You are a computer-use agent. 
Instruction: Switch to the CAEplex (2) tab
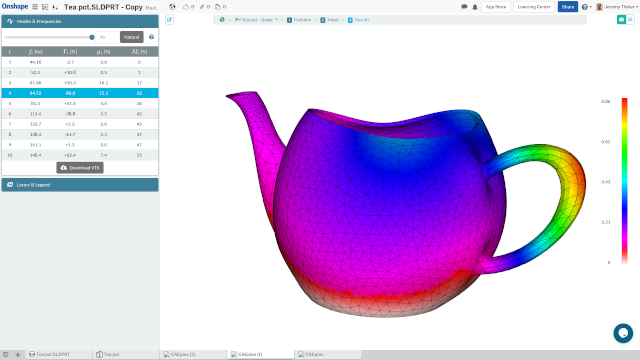click(x=193, y=355)
